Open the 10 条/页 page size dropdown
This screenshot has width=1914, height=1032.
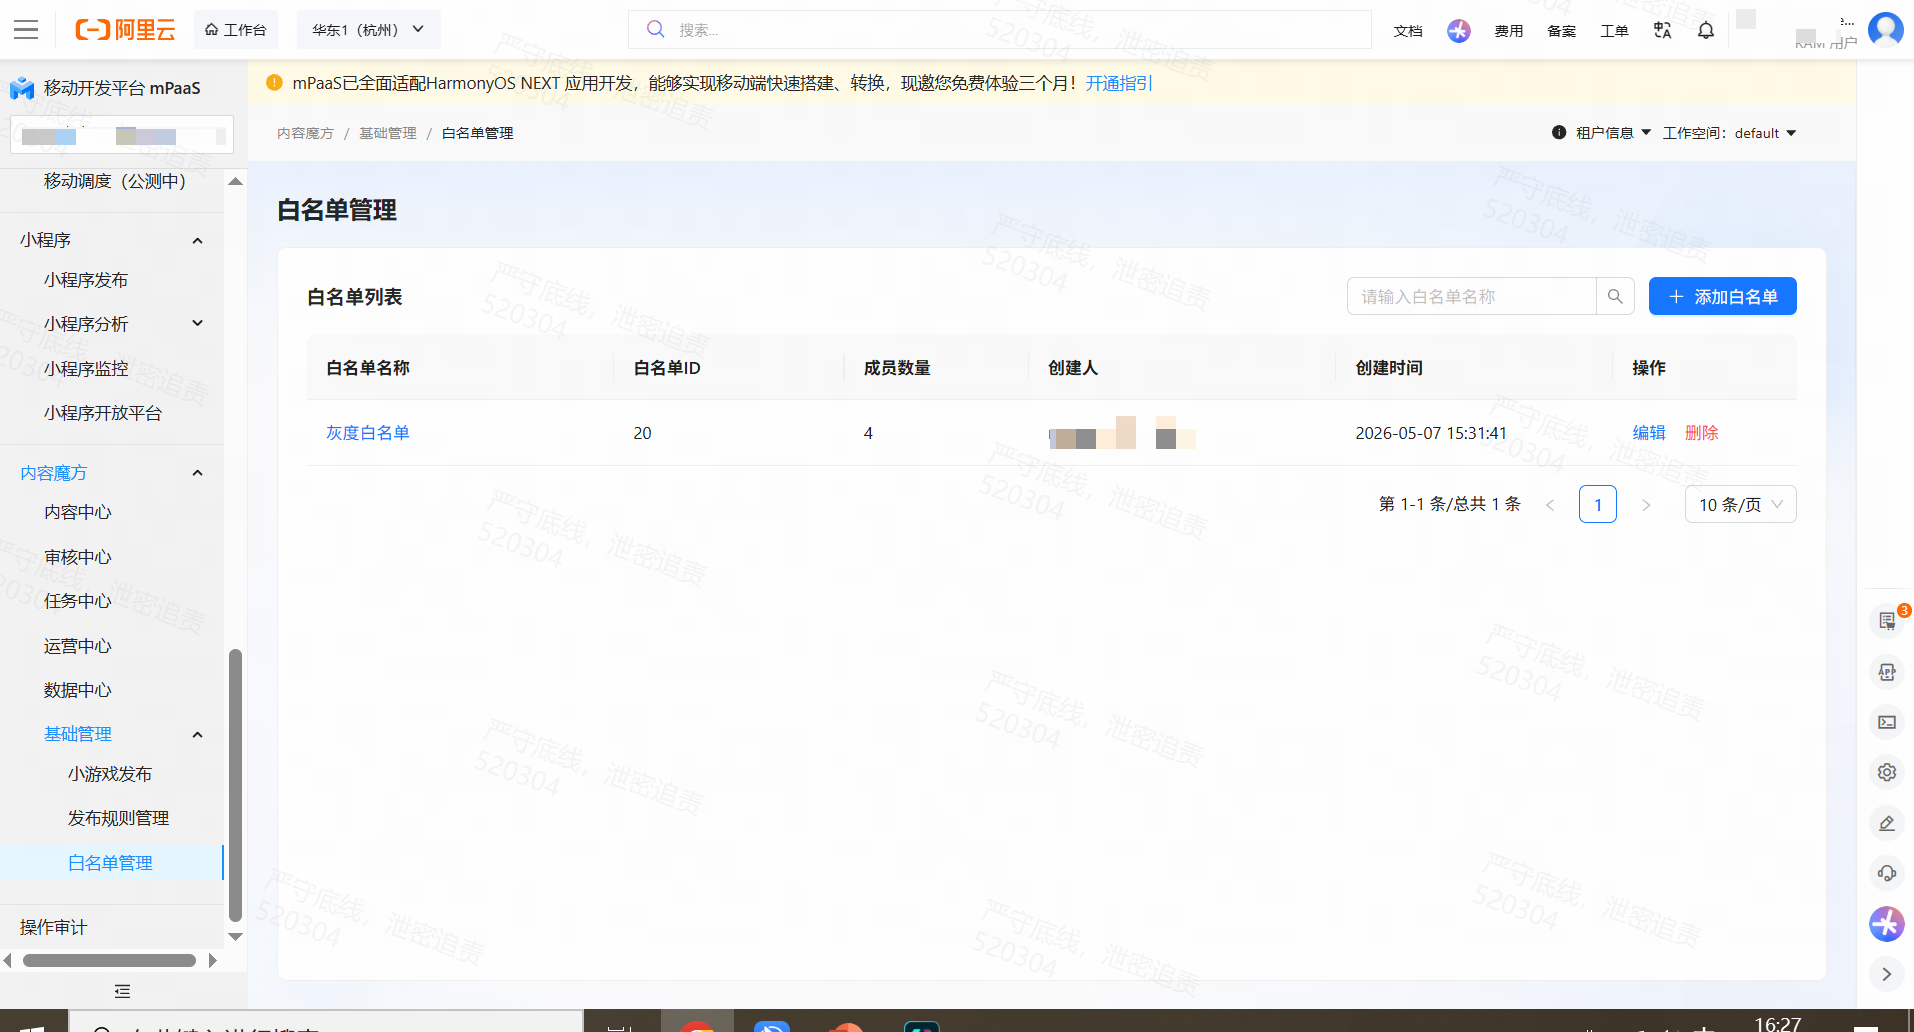(1740, 504)
